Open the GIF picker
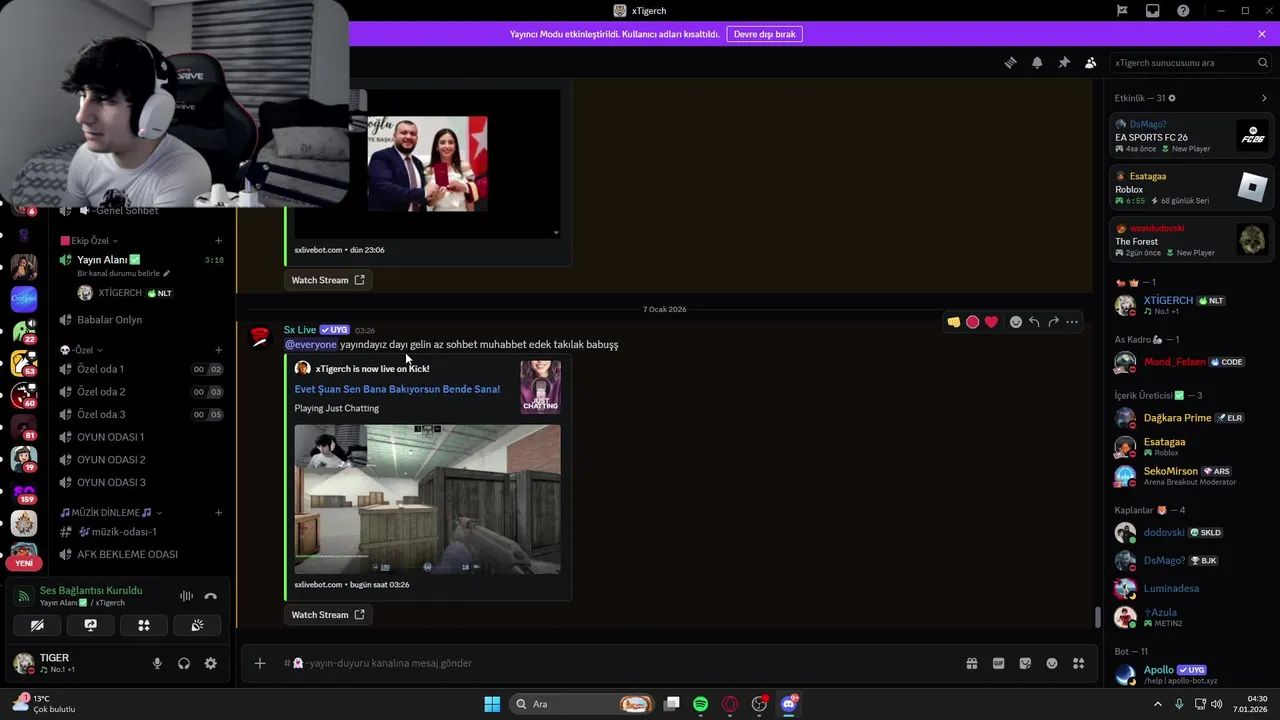The width and height of the screenshot is (1280, 720). 998,663
